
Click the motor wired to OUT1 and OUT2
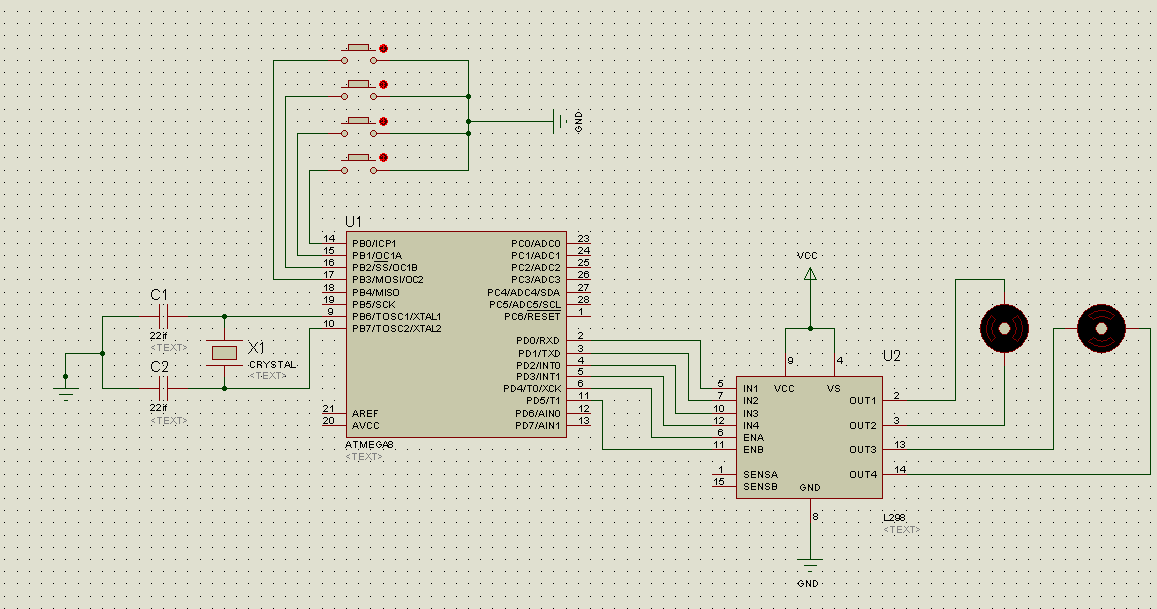pyautogui.click(x=1004, y=326)
